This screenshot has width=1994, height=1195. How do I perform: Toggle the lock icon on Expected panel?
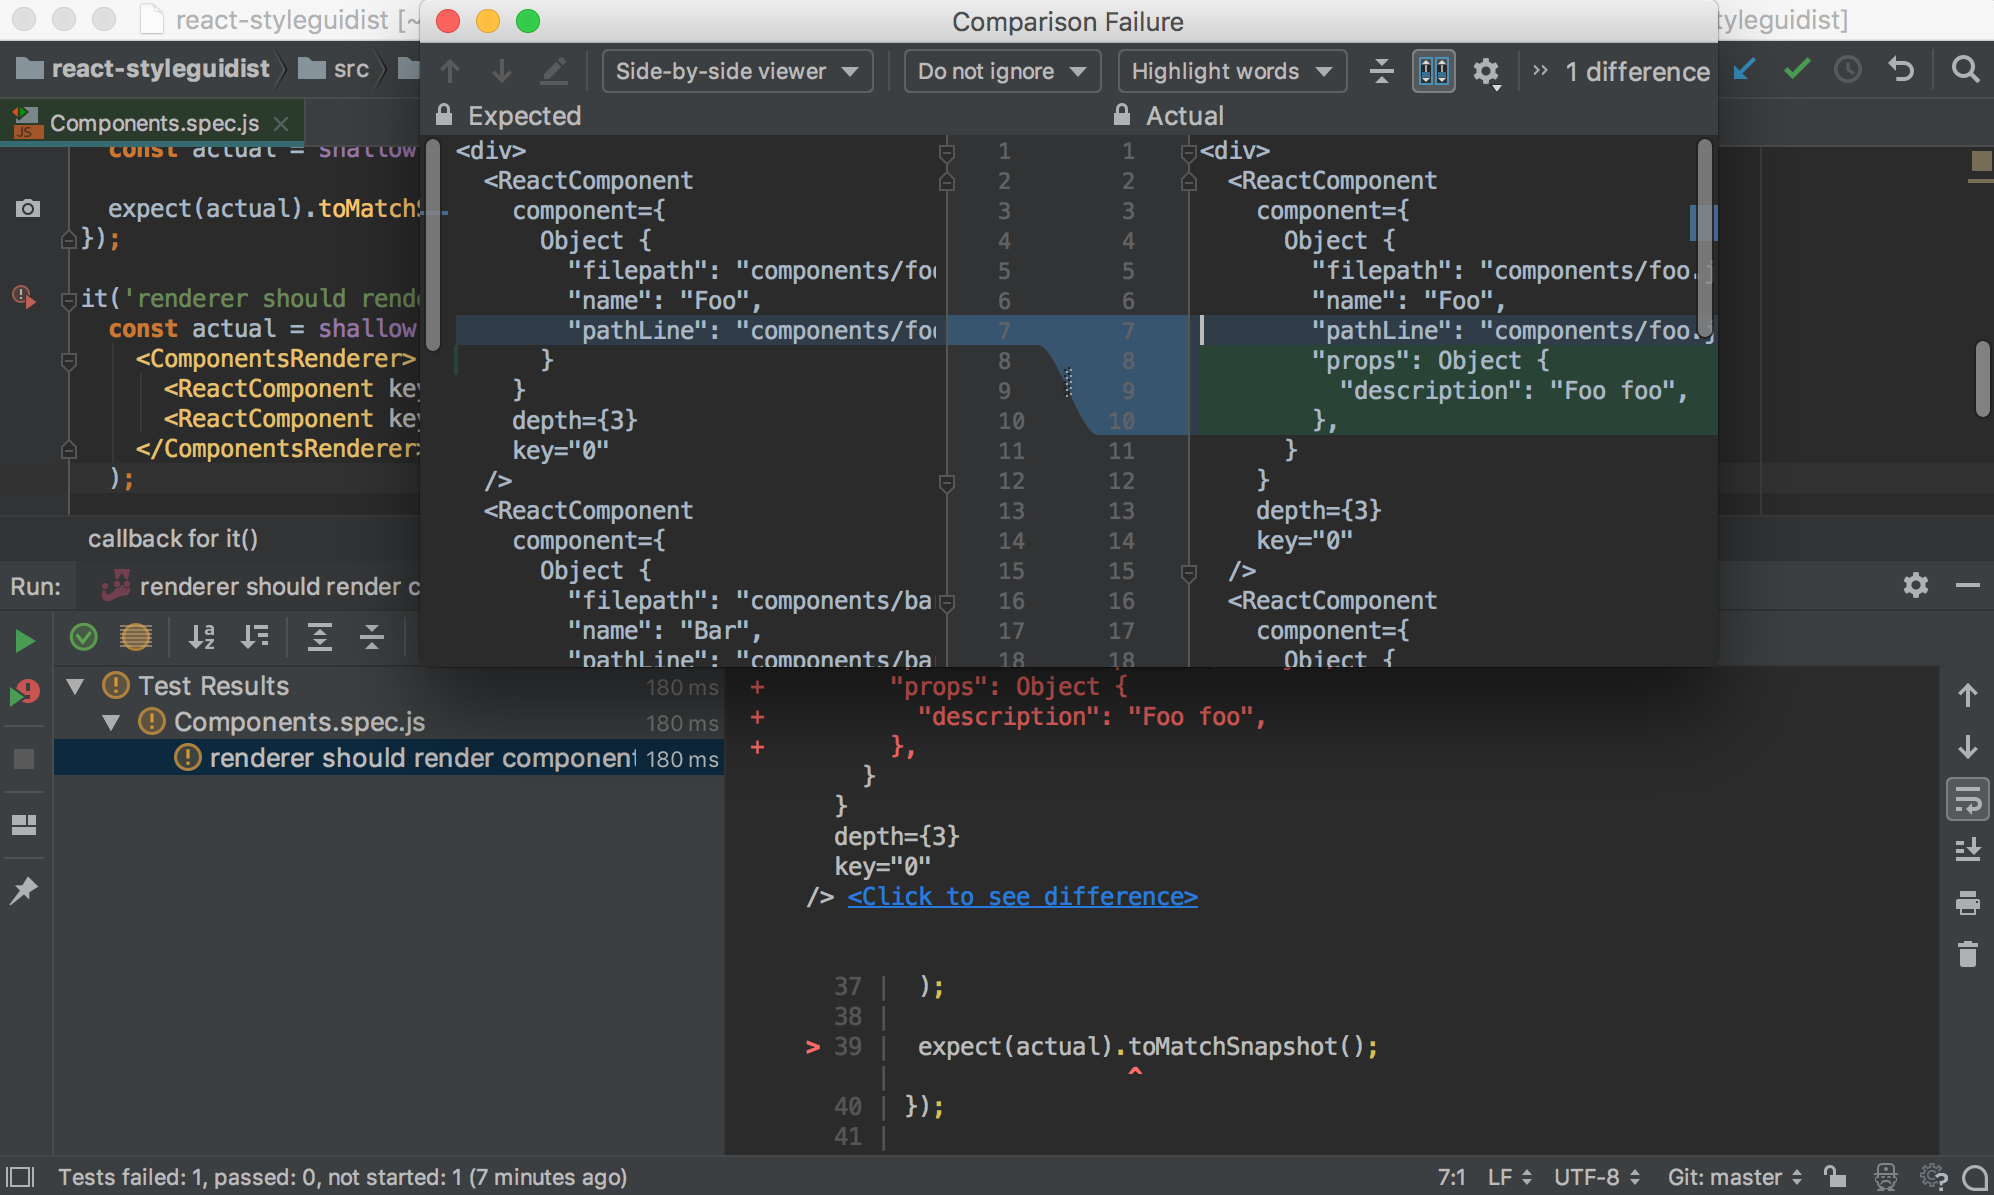447,115
